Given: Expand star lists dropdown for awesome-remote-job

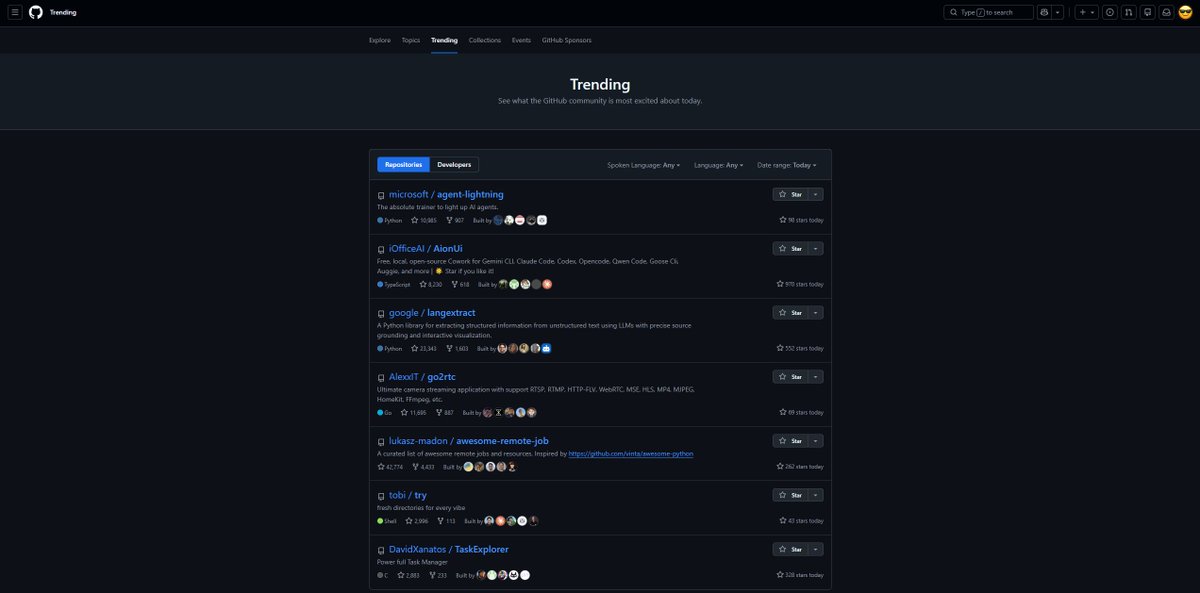Looking at the screenshot, I should tap(816, 440).
